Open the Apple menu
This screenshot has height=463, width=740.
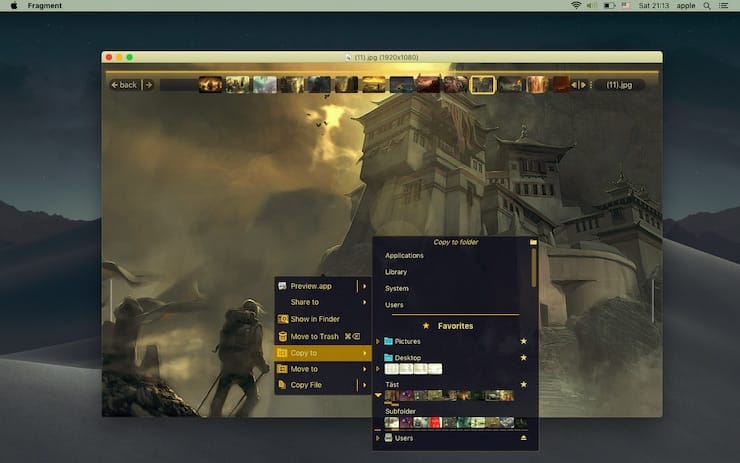point(14,6)
